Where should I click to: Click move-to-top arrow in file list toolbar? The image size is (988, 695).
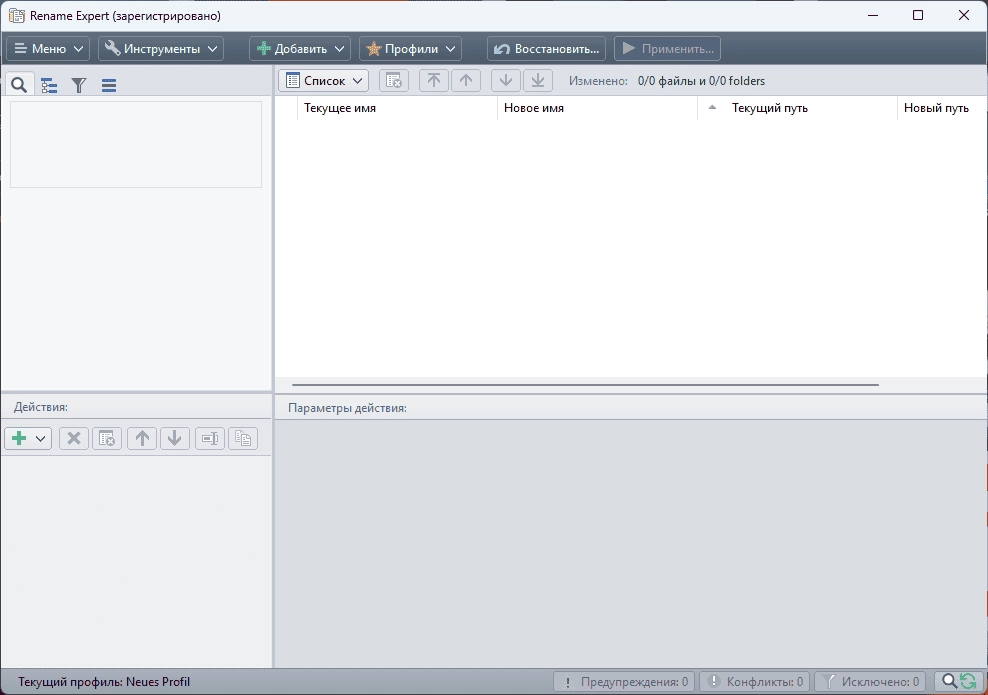434,81
